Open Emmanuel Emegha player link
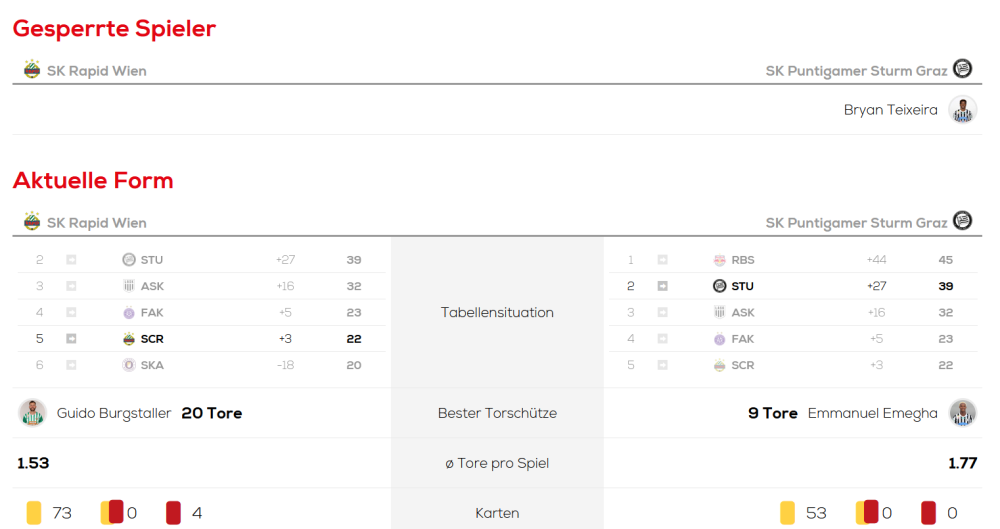The width and height of the screenshot is (1000, 529). (872, 413)
